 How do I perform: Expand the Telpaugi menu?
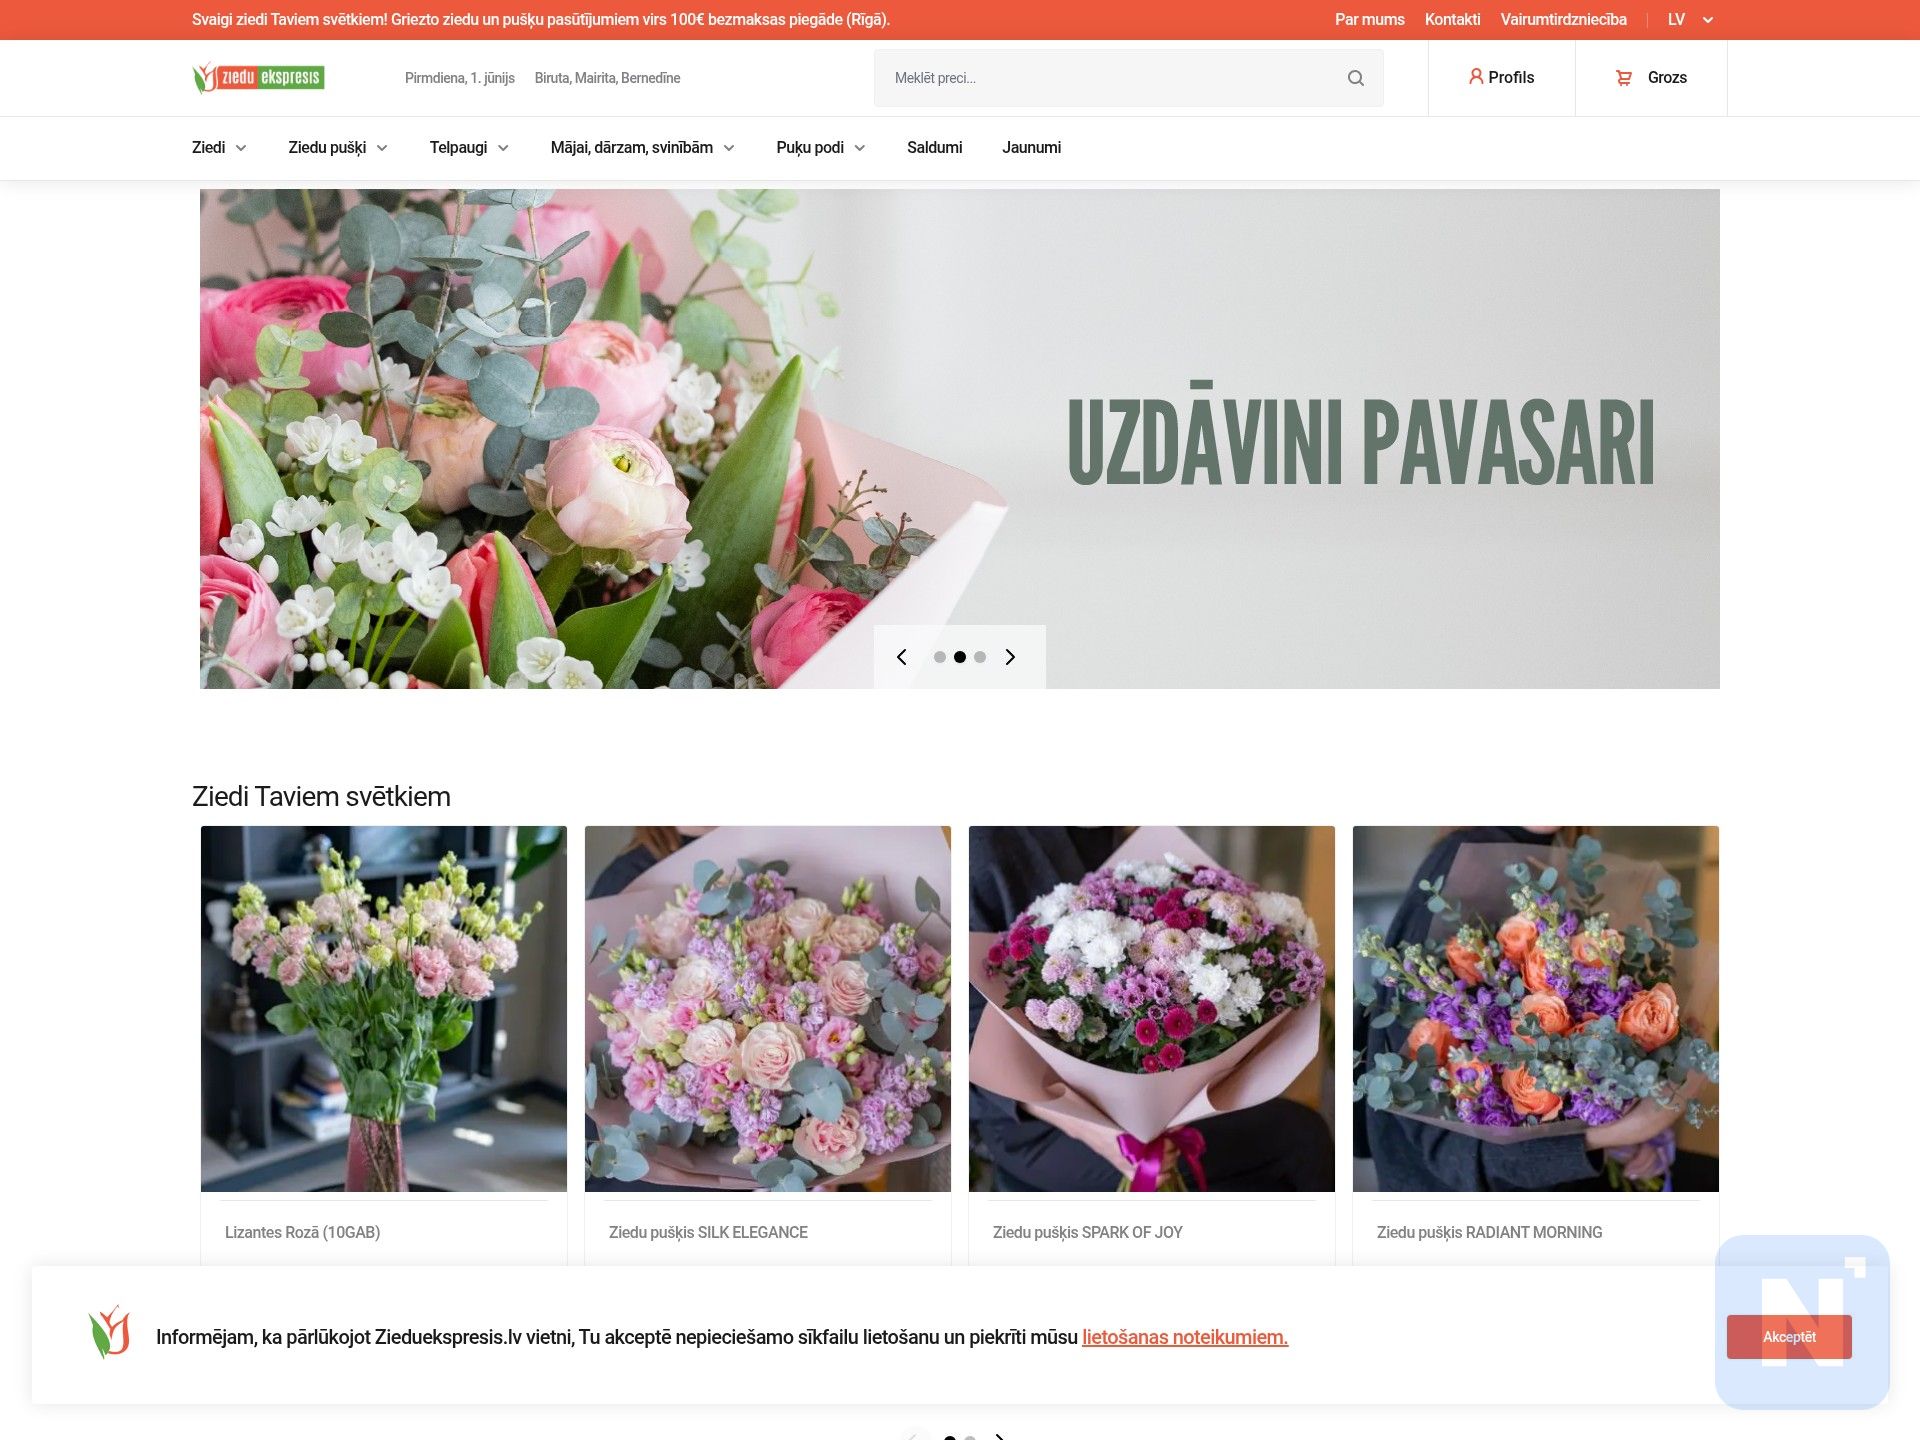click(x=469, y=147)
